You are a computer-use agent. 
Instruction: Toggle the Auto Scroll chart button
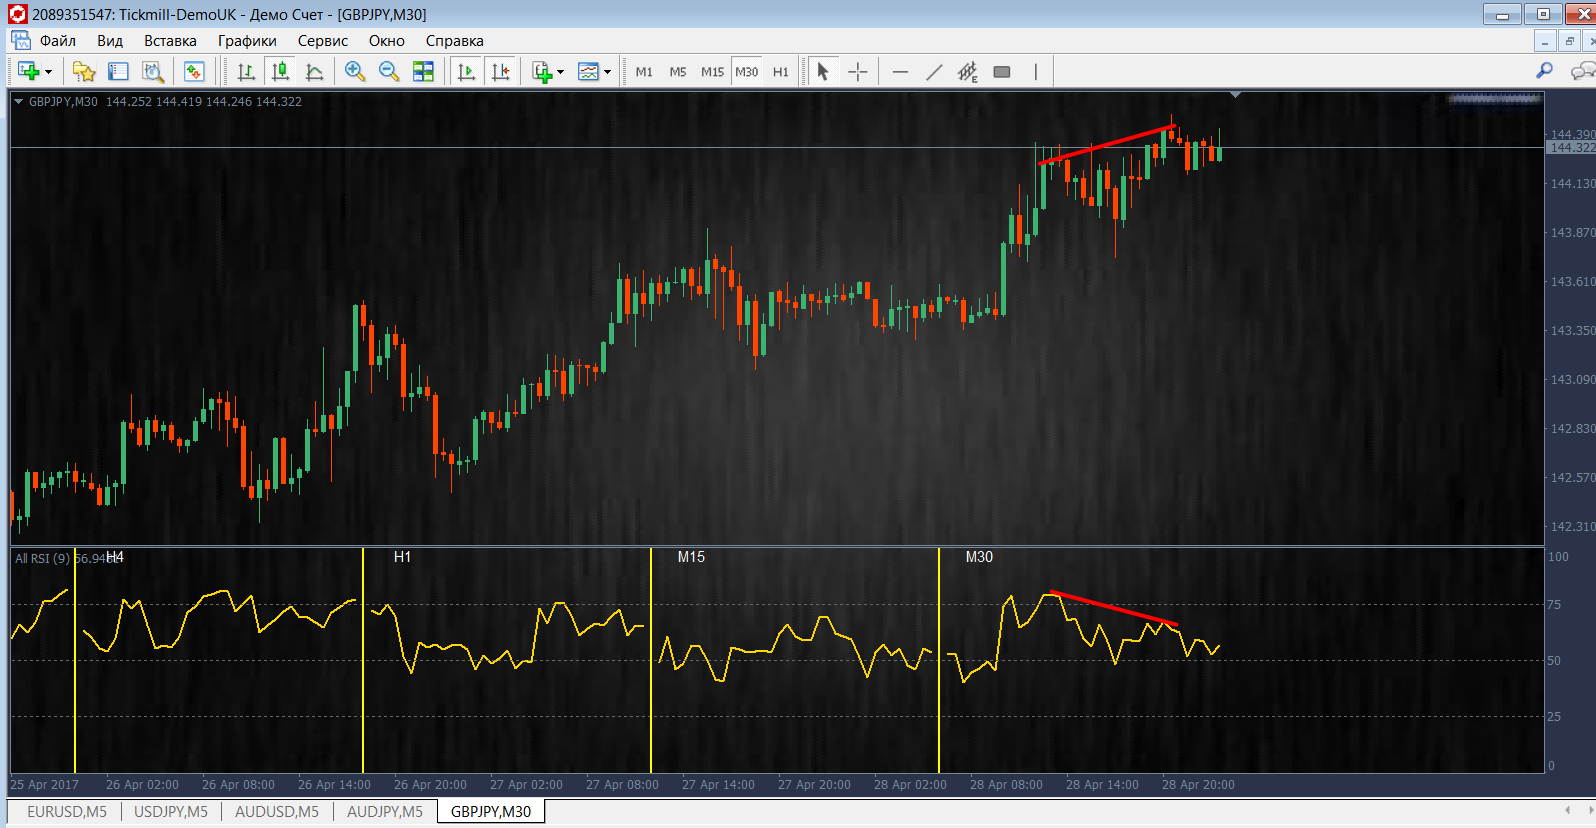click(x=466, y=71)
